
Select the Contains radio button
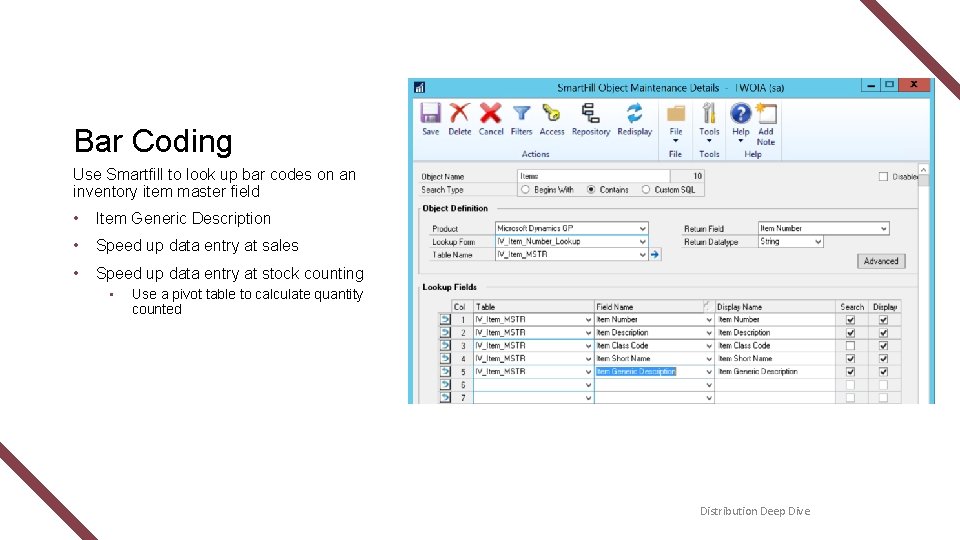point(591,190)
